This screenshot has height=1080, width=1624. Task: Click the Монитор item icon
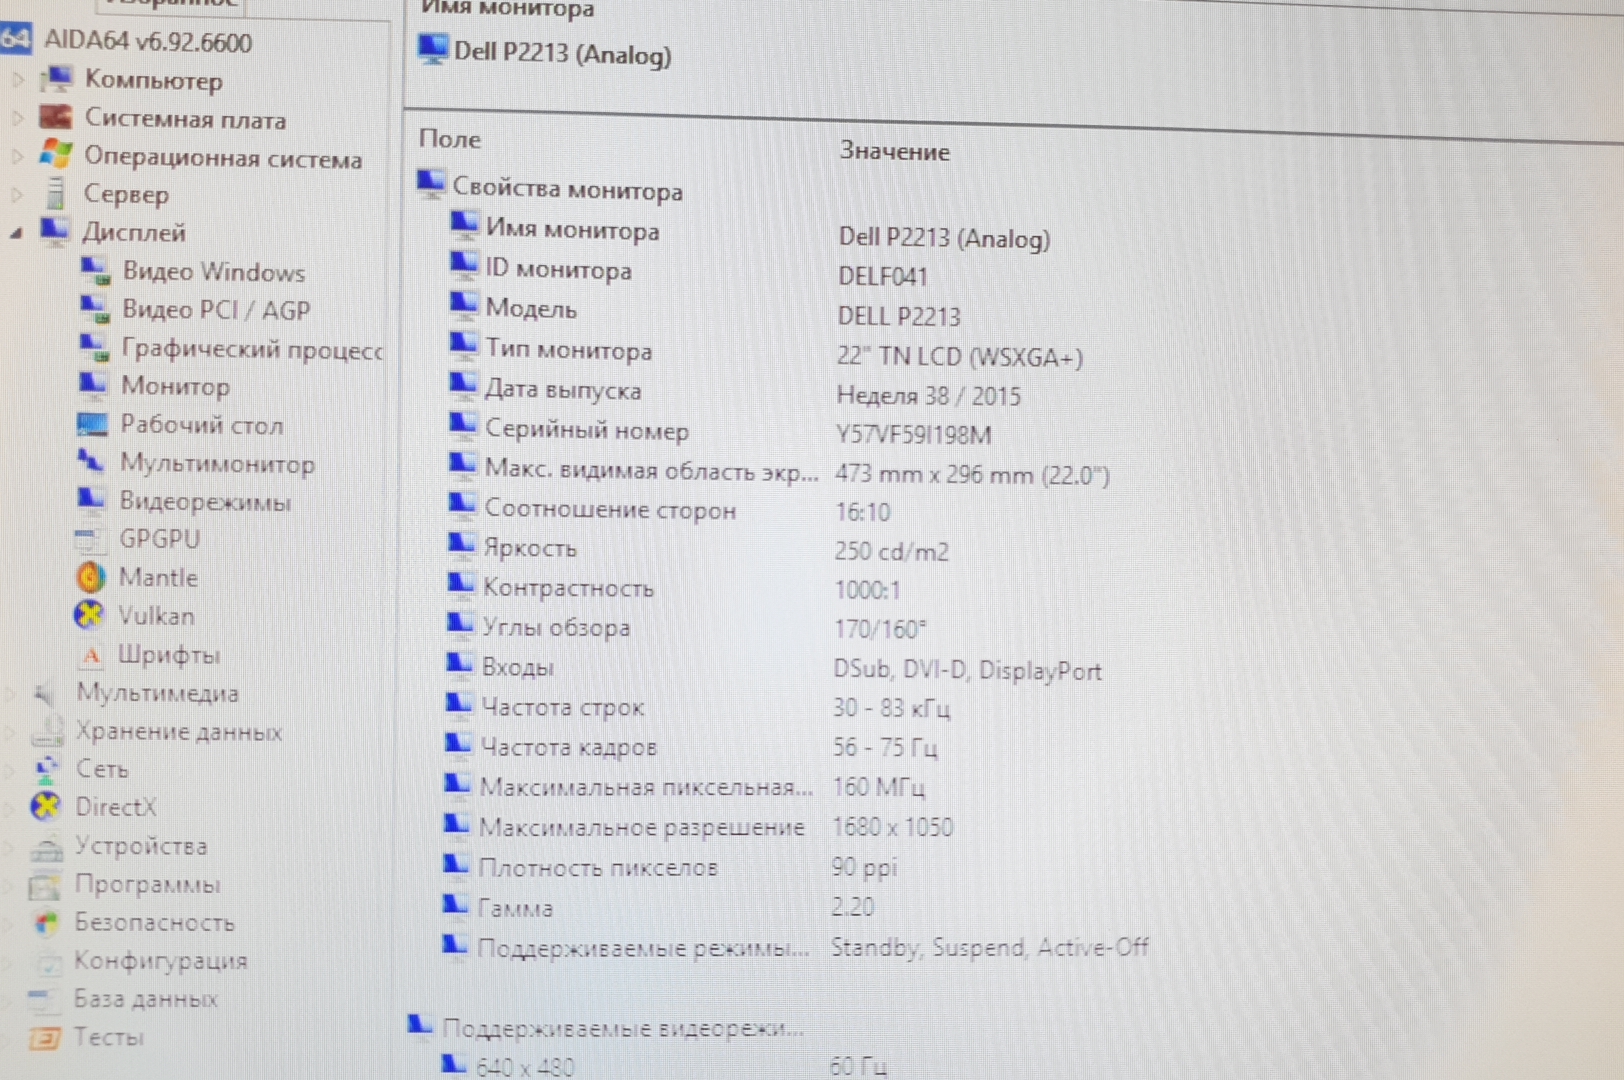[93, 384]
